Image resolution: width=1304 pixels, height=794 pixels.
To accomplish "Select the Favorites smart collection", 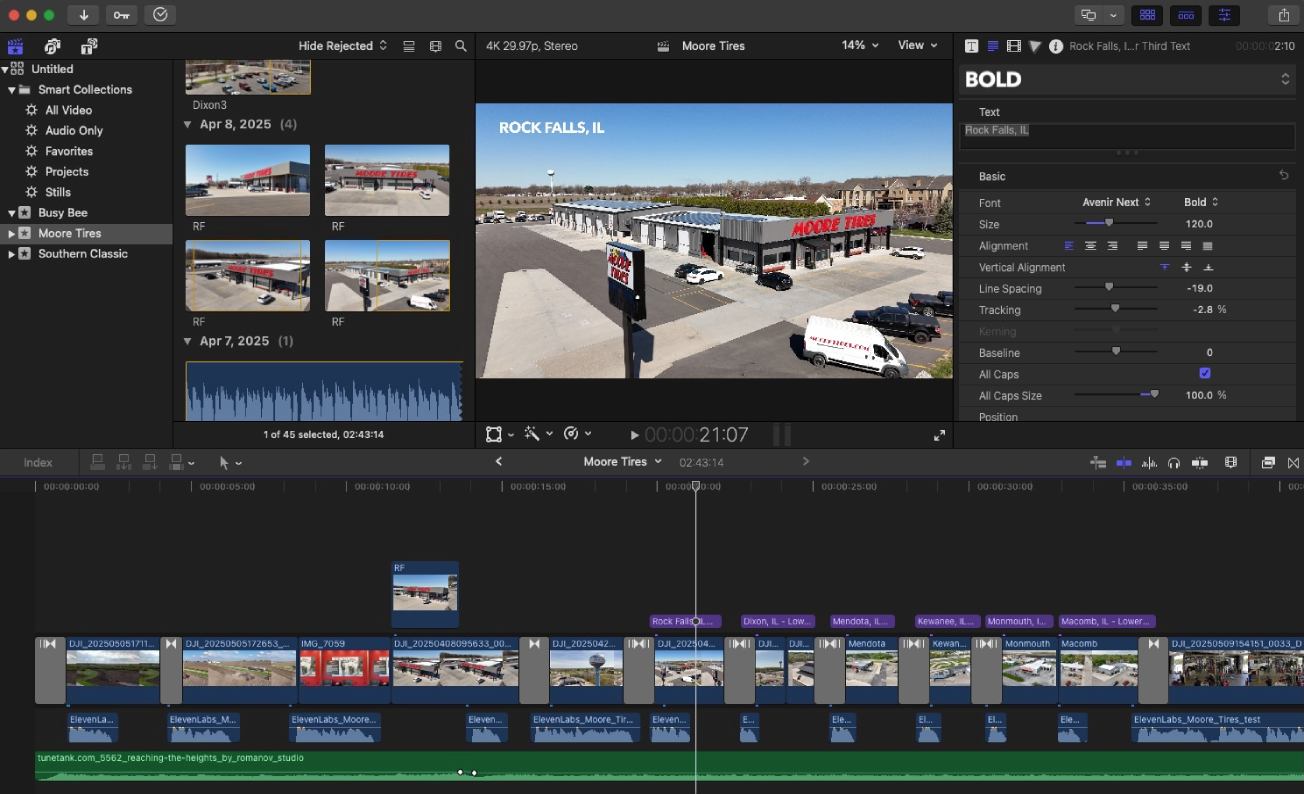I will coord(69,151).
